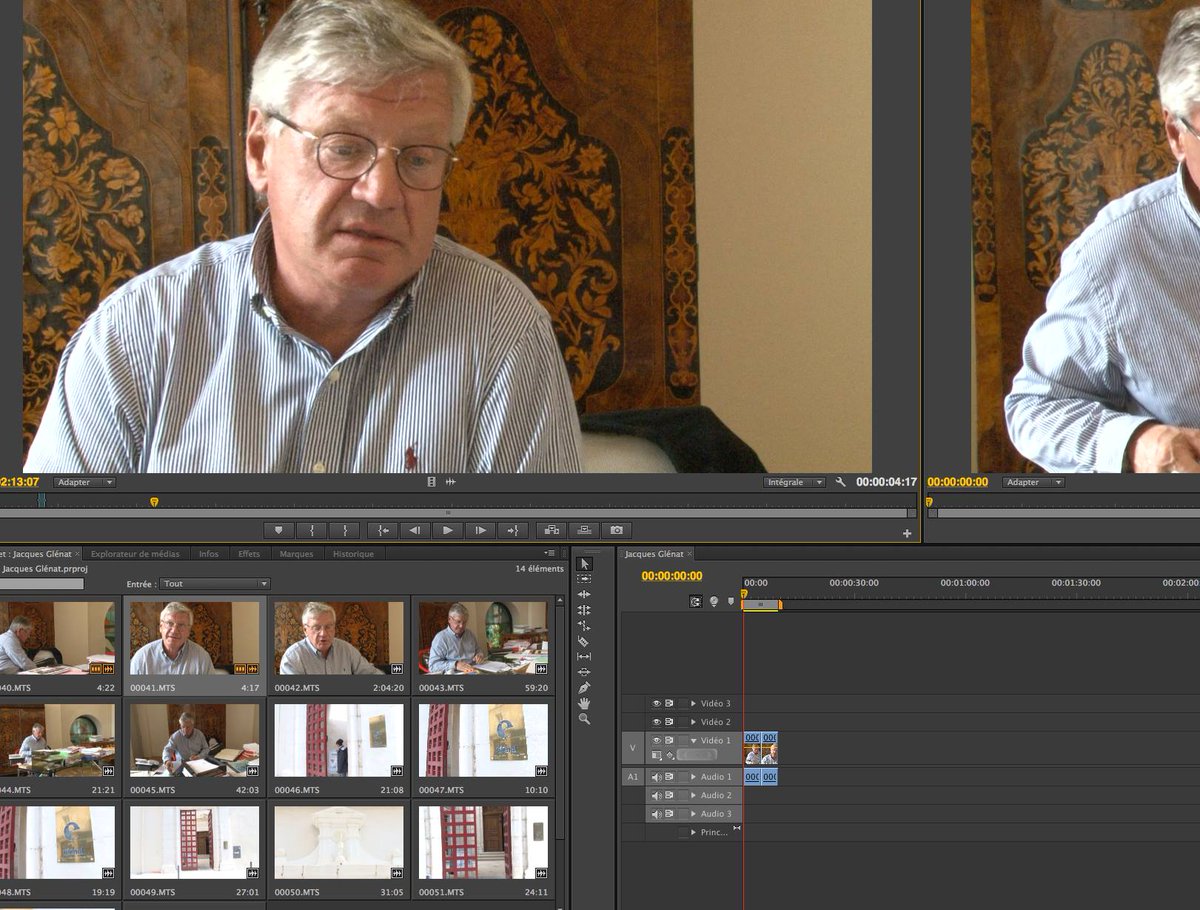This screenshot has height=910, width=1200.
Task: Collapse the Vidéo 1 track disclosure triangle
Action: pos(694,740)
